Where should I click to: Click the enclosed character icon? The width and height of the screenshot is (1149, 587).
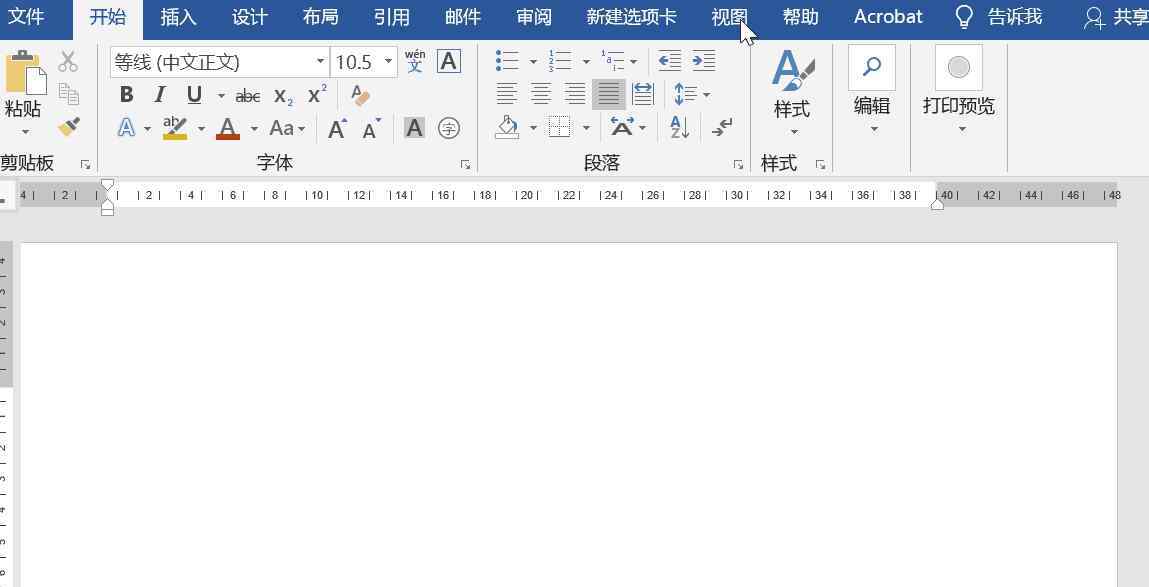[x=448, y=129]
